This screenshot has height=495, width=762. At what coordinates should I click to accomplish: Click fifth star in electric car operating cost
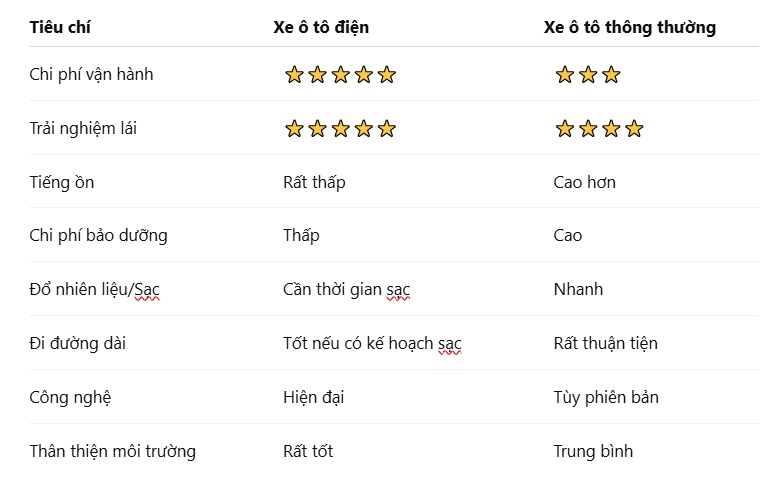(386, 75)
